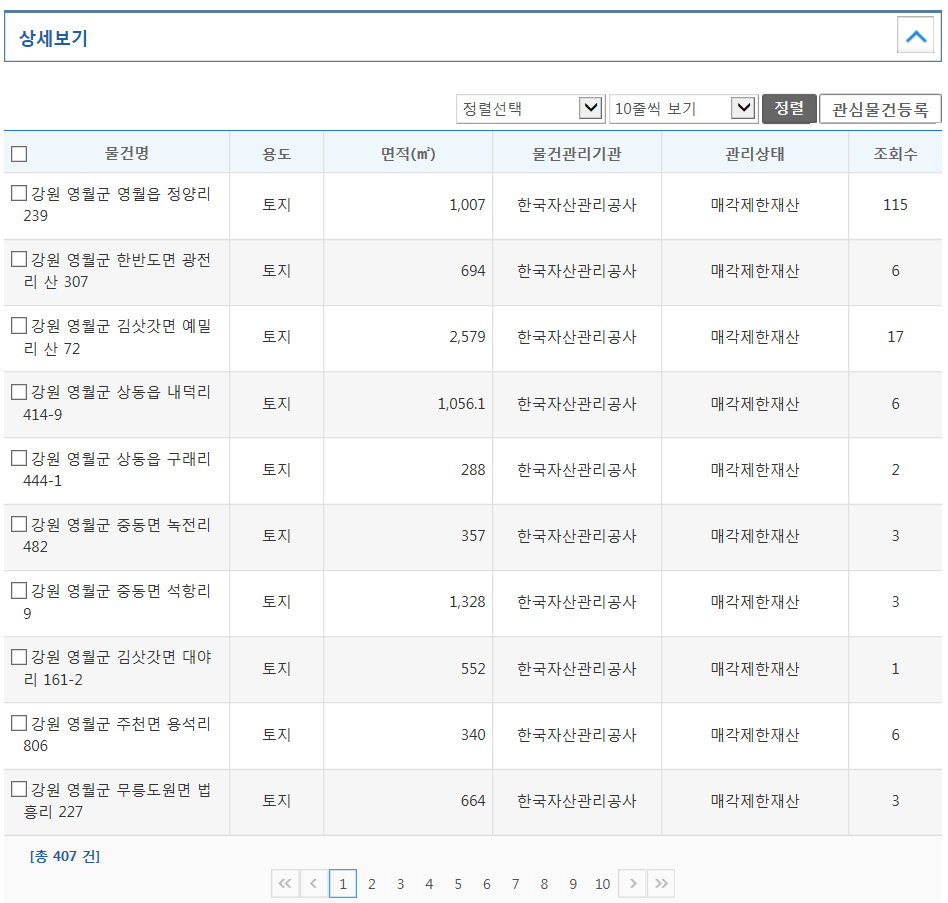Check the 중동면 녹전리 482 checkbox
948x903 pixels.
pyautogui.click(x=19, y=523)
